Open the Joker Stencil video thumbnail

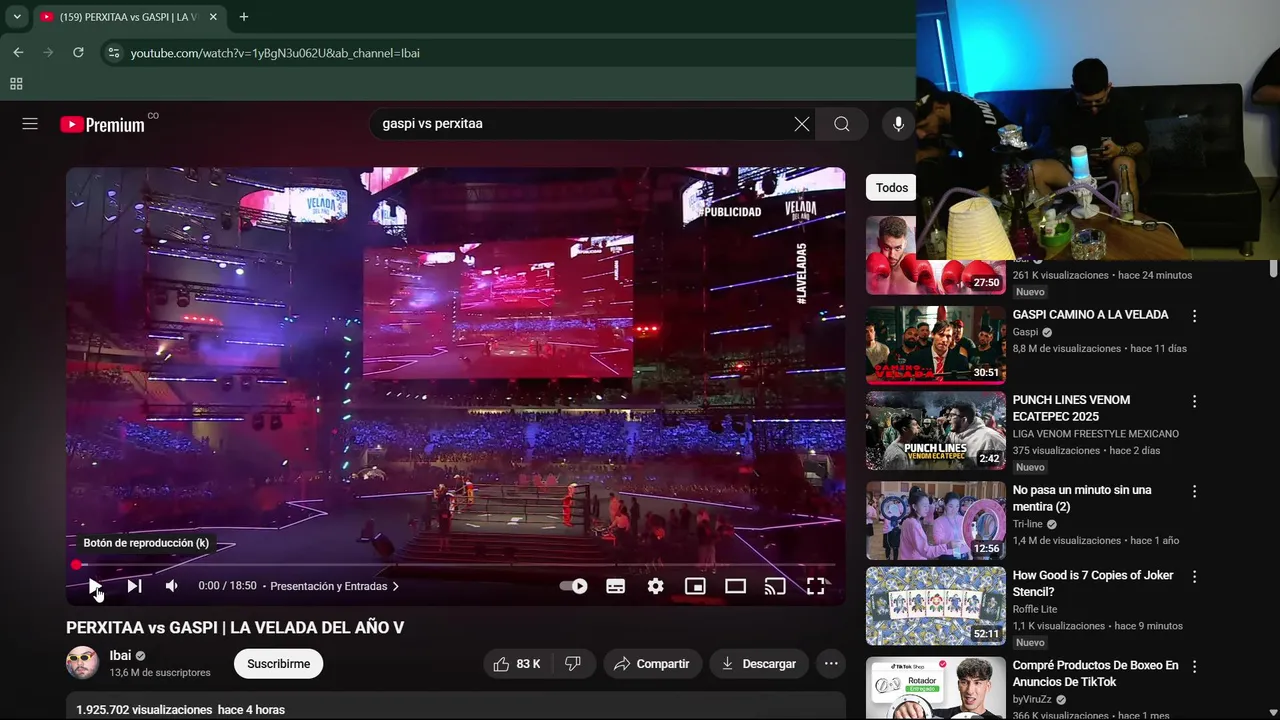(x=936, y=606)
